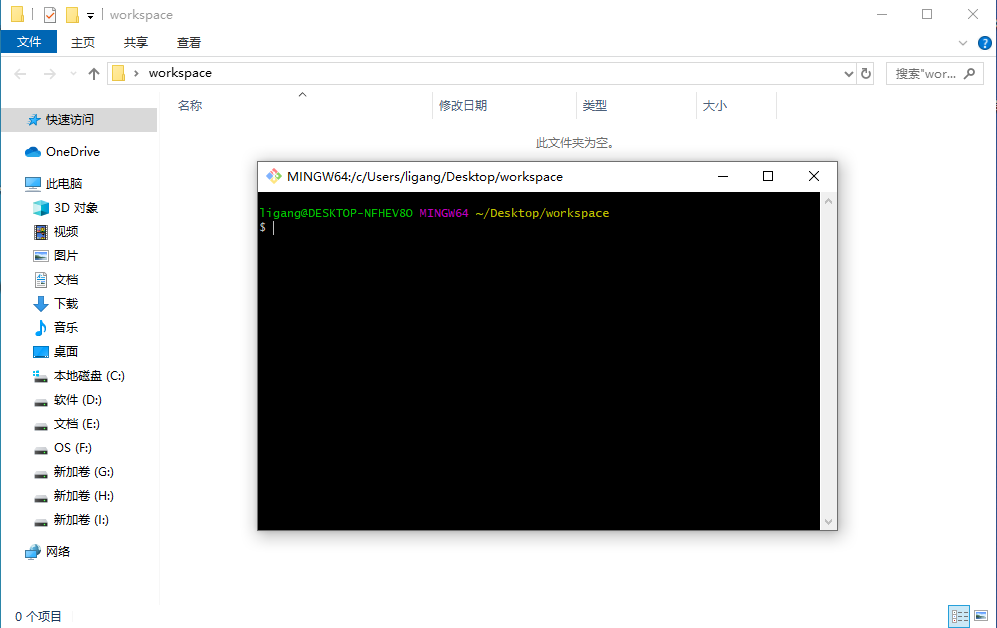The height and width of the screenshot is (628, 997).
Task: Click inside the Git Bash terminal prompt
Action: coord(539,361)
